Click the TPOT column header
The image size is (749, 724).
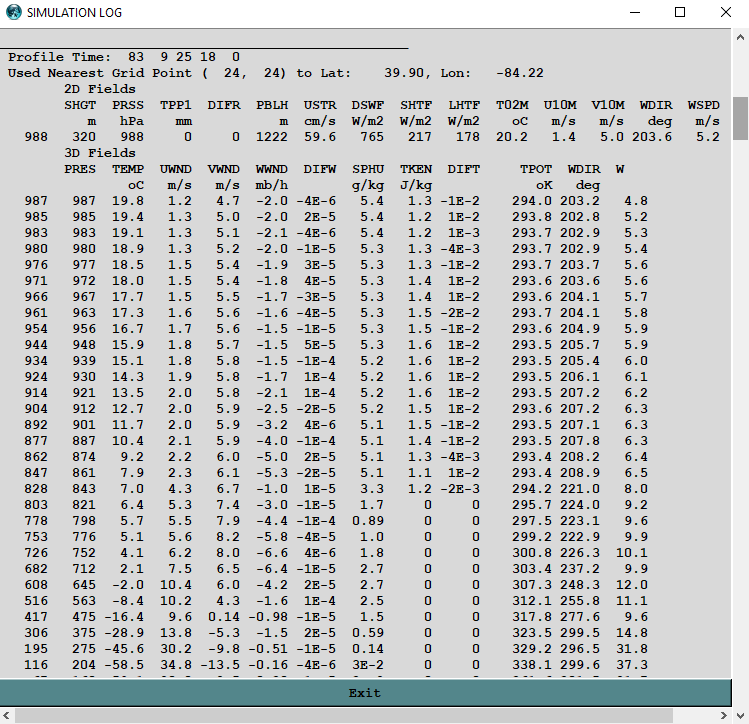click(535, 169)
